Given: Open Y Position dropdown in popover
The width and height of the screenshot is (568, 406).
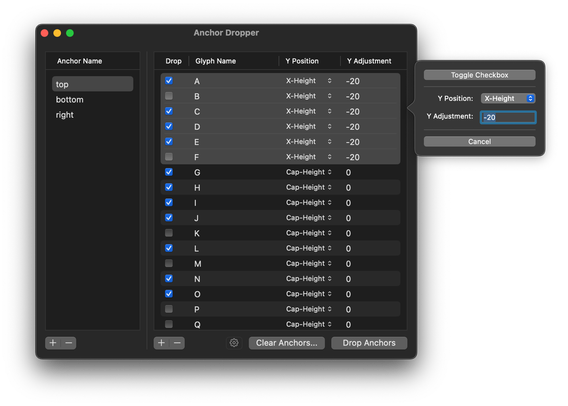Looking at the screenshot, I should (508, 98).
